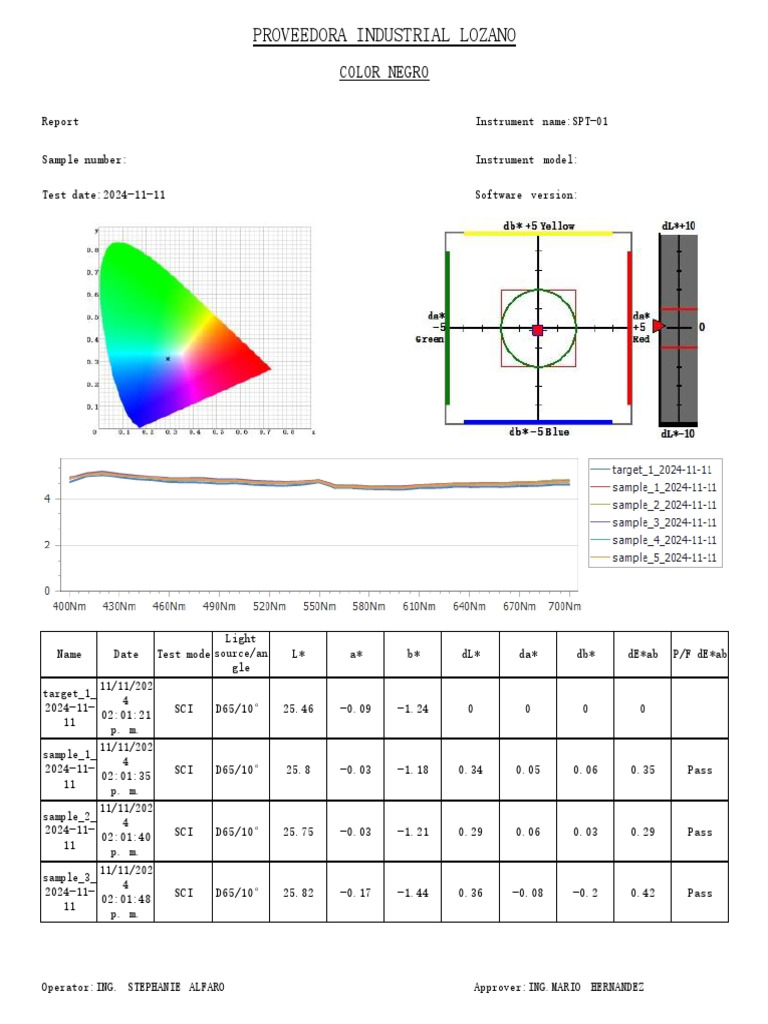
Task: Click the a* column header
Action: pos(356,654)
